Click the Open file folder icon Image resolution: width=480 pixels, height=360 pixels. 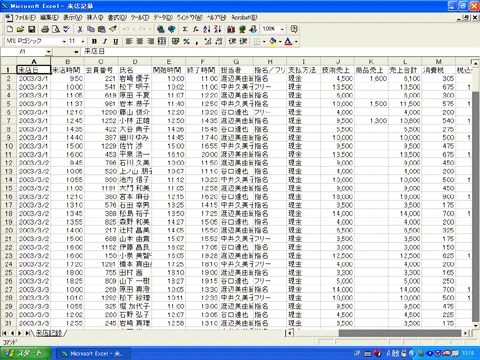[x=21, y=29]
